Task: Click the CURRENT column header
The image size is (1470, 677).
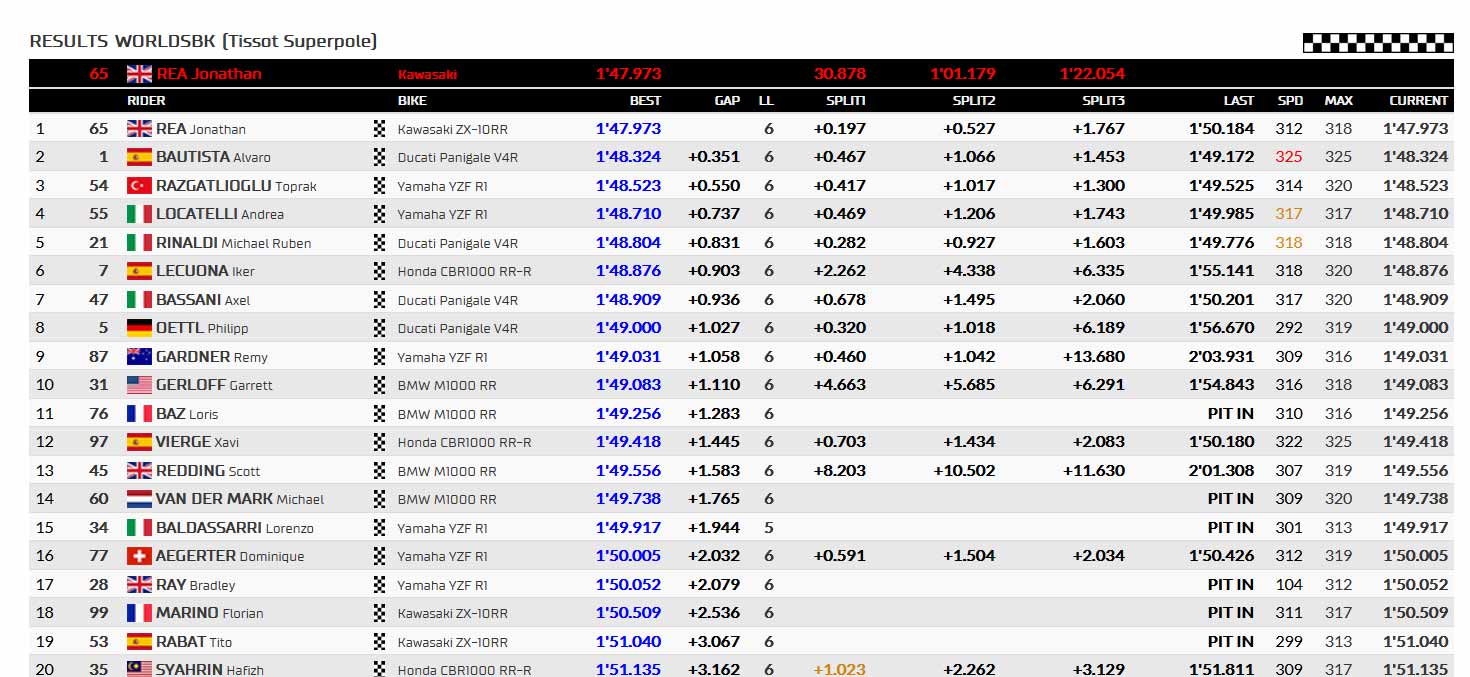Action: point(1418,100)
